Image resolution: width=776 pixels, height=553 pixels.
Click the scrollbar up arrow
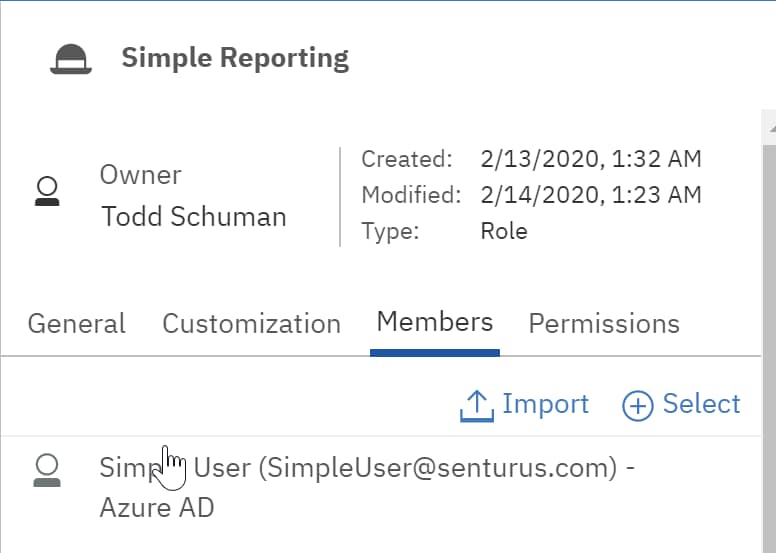[x=771, y=128]
